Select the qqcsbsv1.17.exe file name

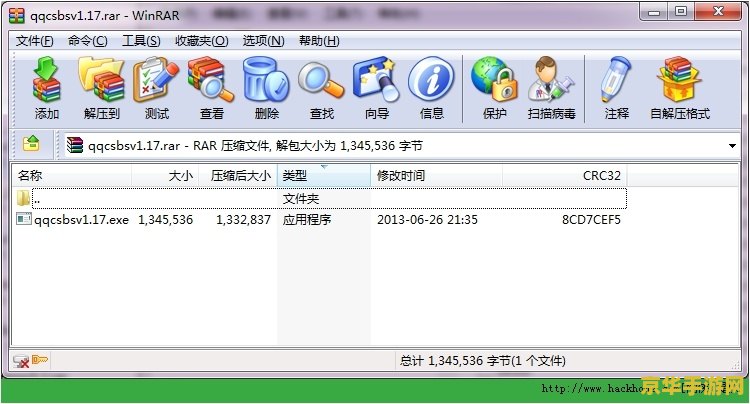click(x=81, y=219)
